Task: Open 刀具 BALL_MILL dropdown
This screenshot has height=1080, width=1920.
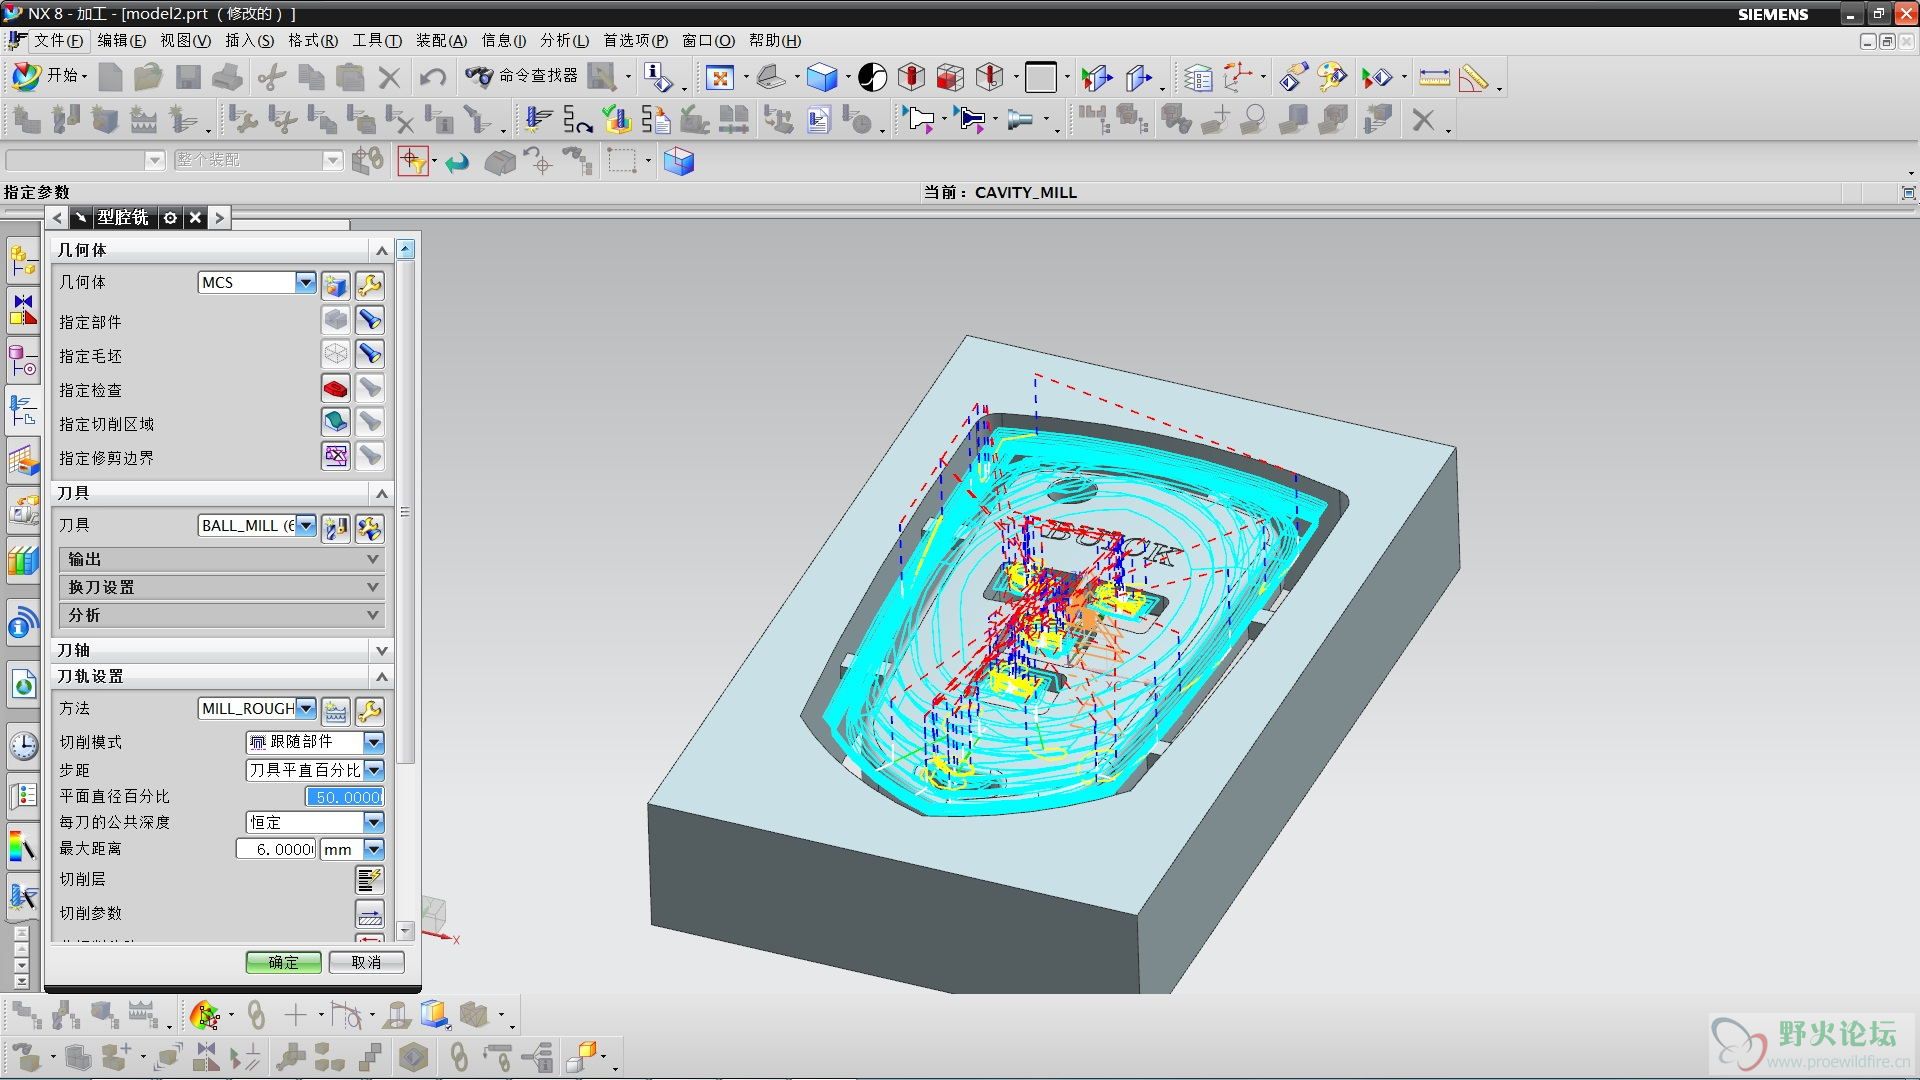Action: click(306, 525)
